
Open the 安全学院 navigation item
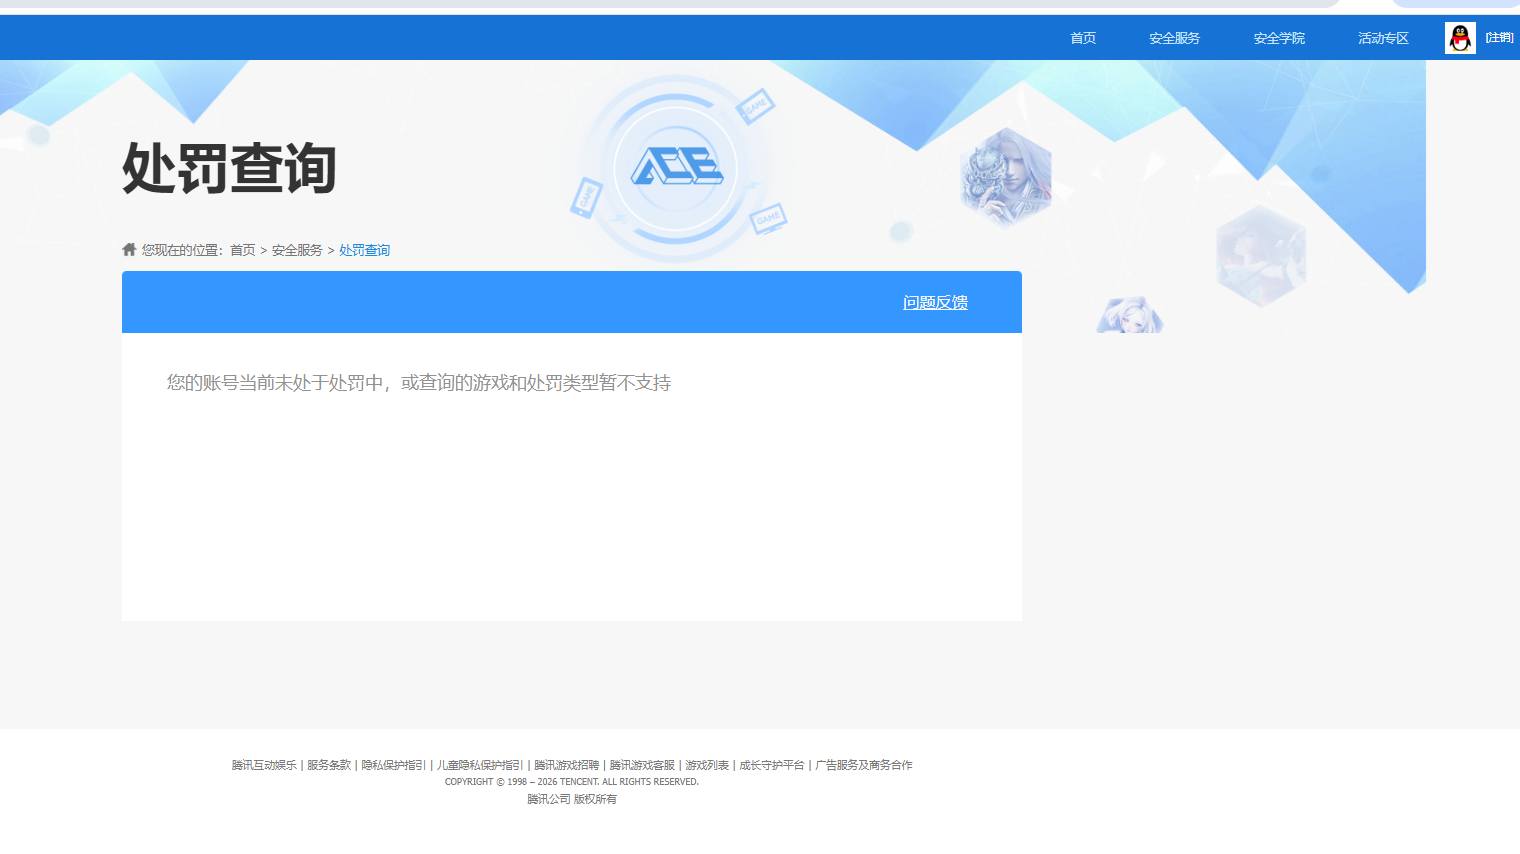tap(1278, 37)
